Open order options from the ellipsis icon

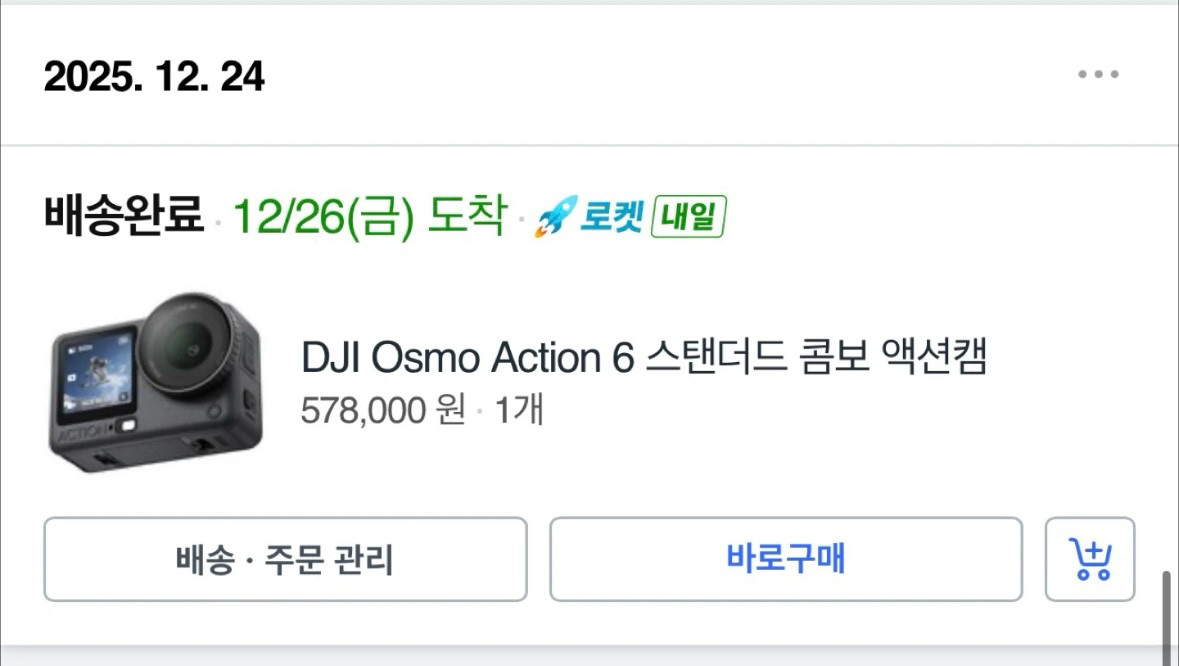[1099, 73]
